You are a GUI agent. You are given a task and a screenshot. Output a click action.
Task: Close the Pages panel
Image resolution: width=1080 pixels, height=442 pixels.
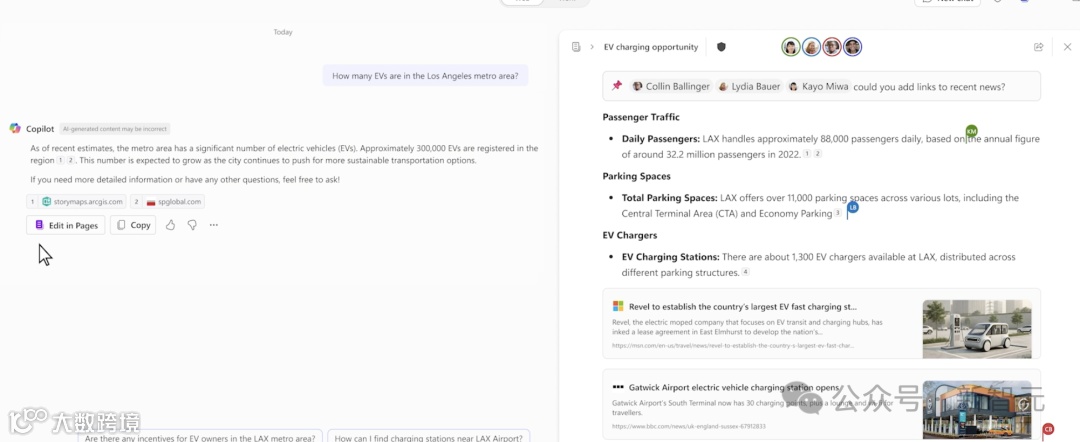point(1068,47)
